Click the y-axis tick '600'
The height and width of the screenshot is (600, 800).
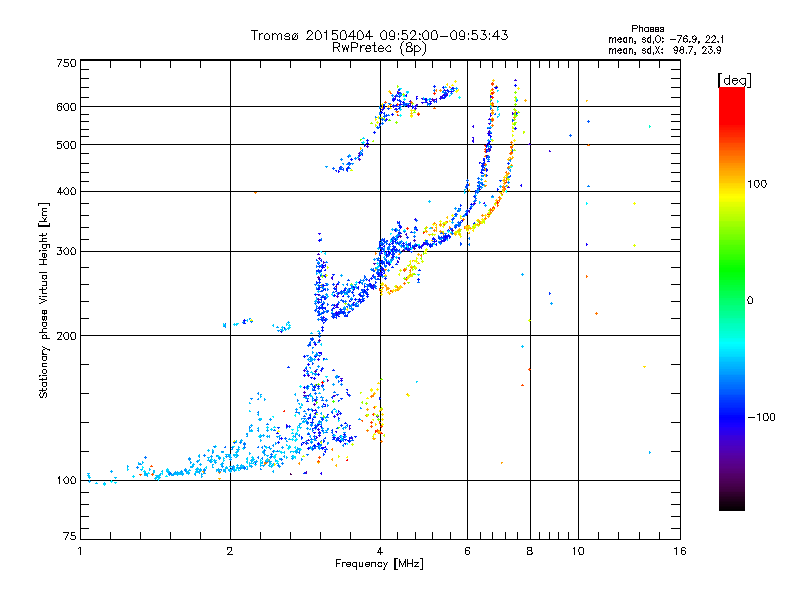coord(66,107)
